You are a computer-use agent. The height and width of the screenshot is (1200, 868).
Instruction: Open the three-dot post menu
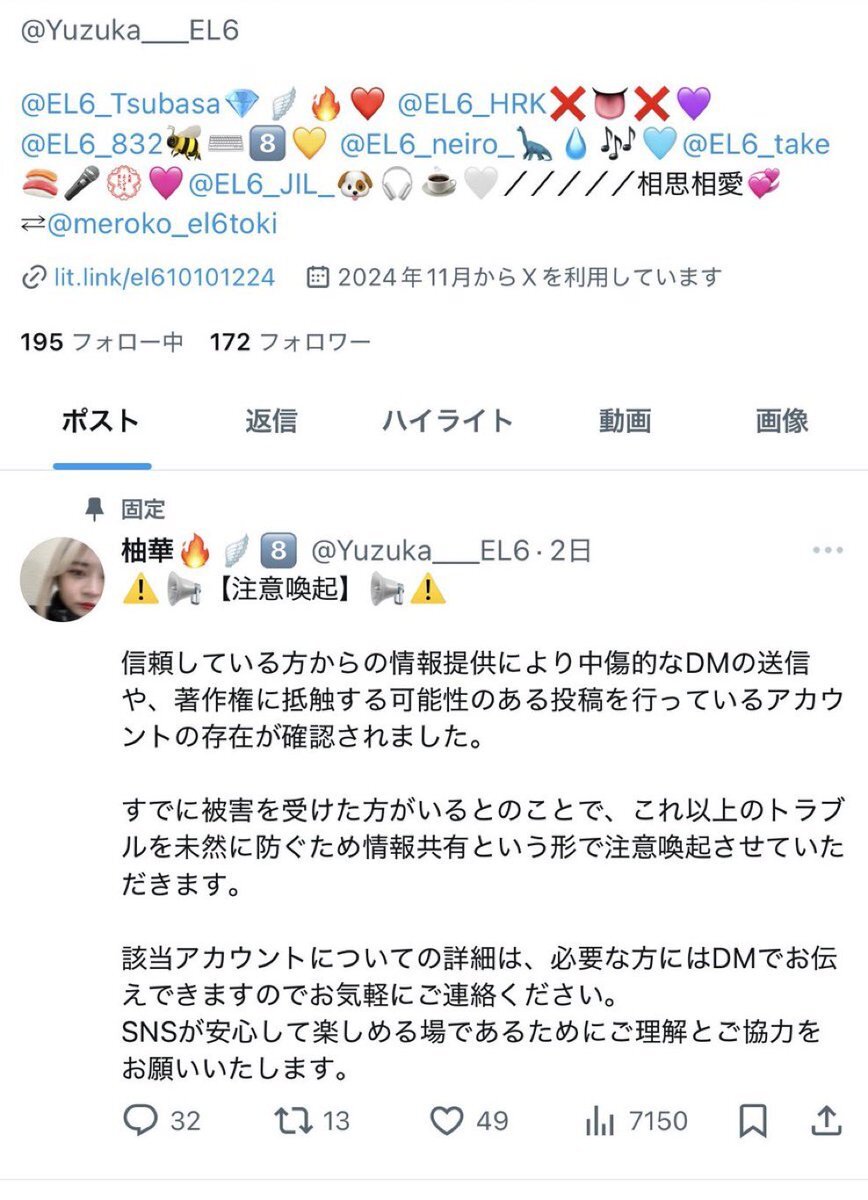click(x=828, y=551)
